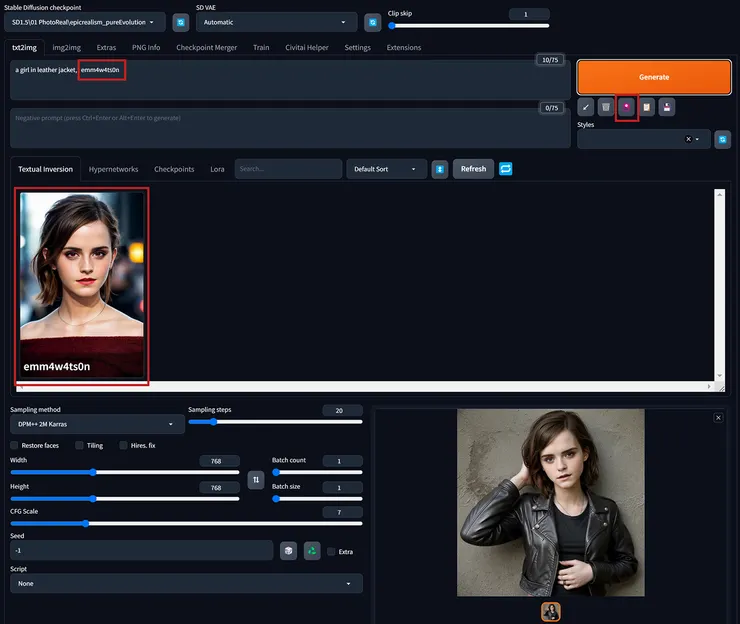The image size is (740, 624).
Task: Expand the Script dropdown
Action: pos(185,583)
